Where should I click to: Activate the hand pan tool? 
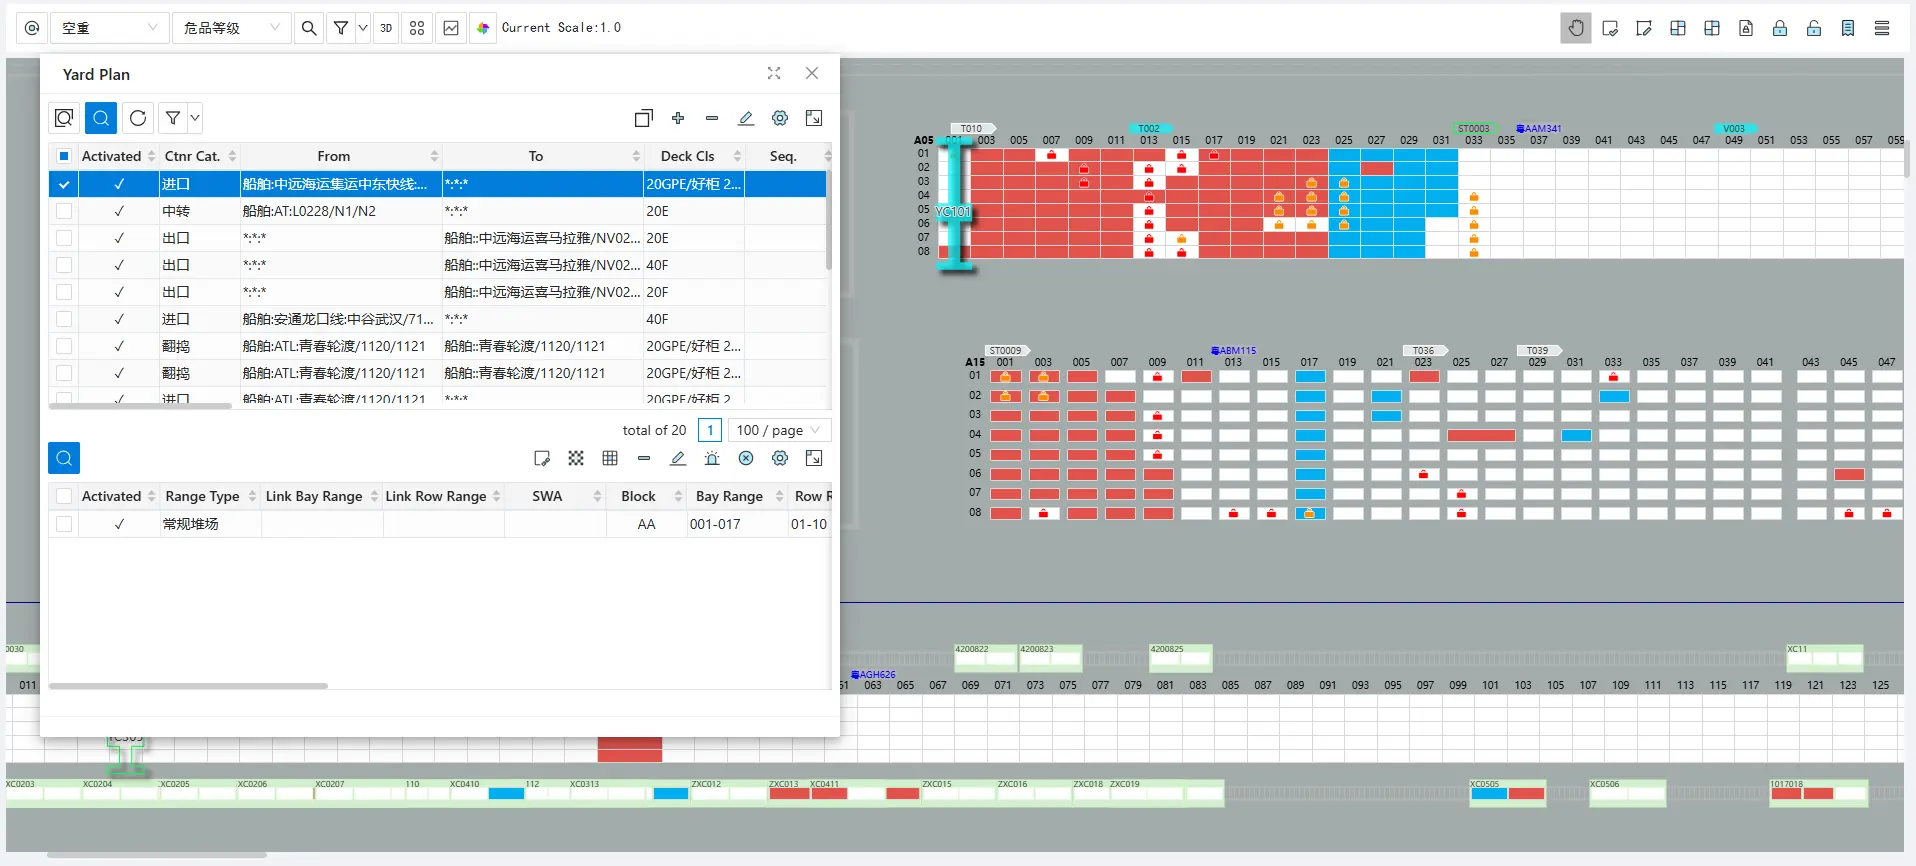click(x=1576, y=28)
